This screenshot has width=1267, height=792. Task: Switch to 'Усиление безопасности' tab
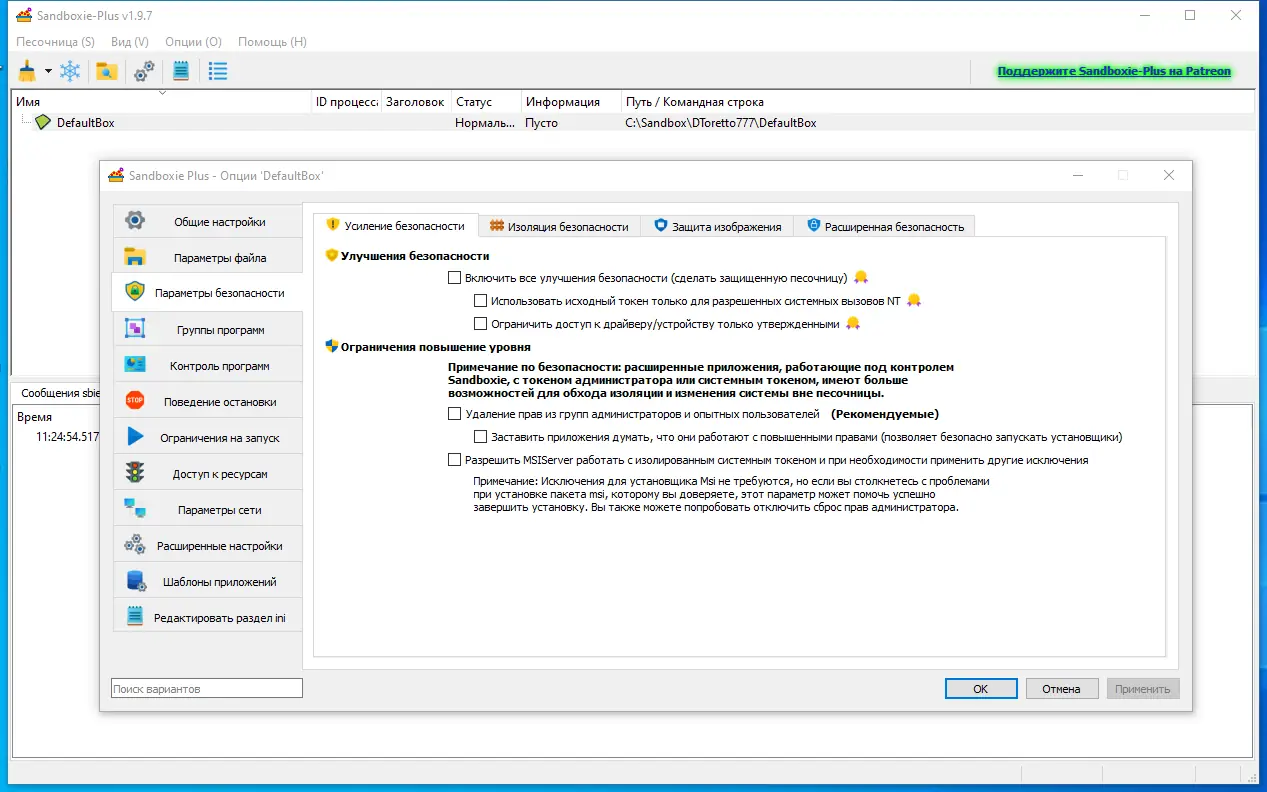(396, 226)
